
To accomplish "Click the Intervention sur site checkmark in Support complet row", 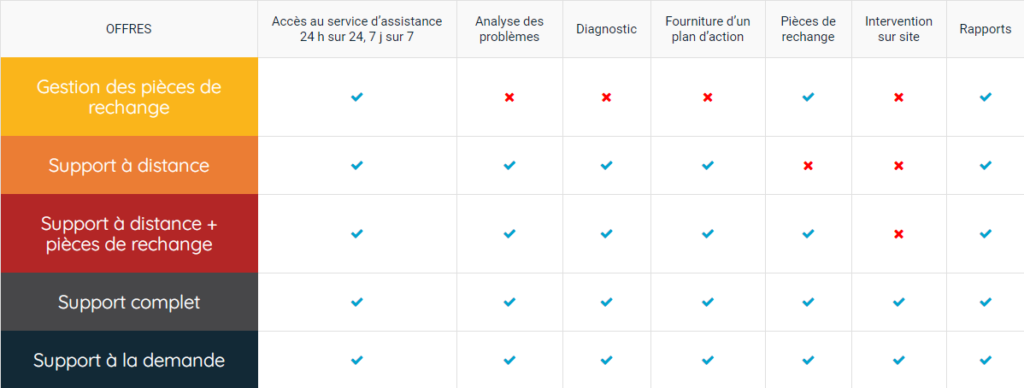I will click(x=899, y=302).
